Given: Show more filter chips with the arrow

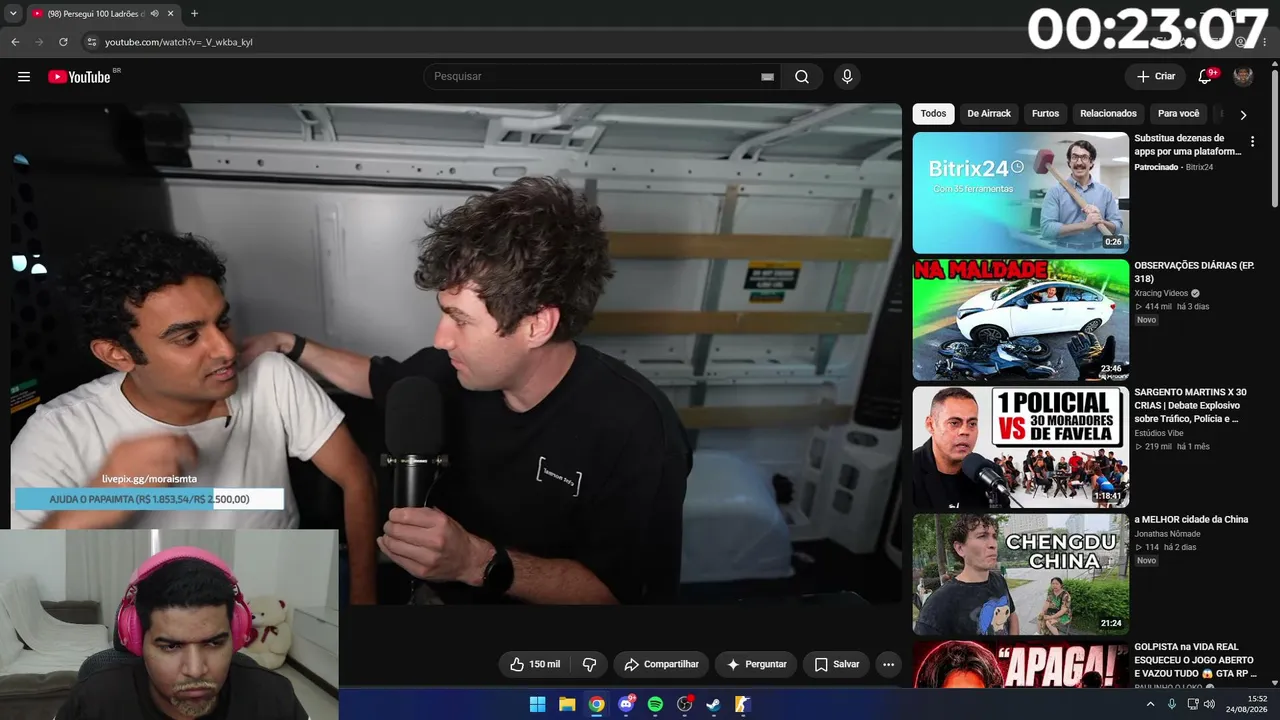Looking at the screenshot, I should point(1243,114).
